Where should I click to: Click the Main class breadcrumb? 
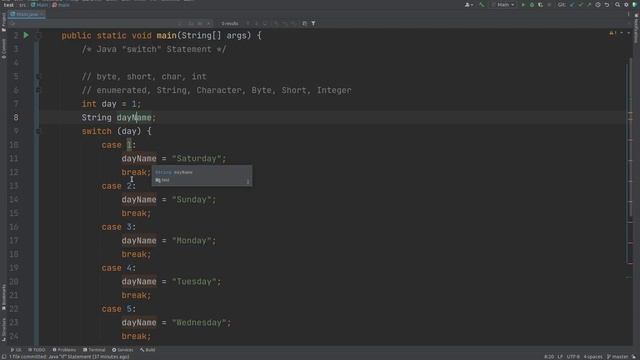(x=40, y=5)
